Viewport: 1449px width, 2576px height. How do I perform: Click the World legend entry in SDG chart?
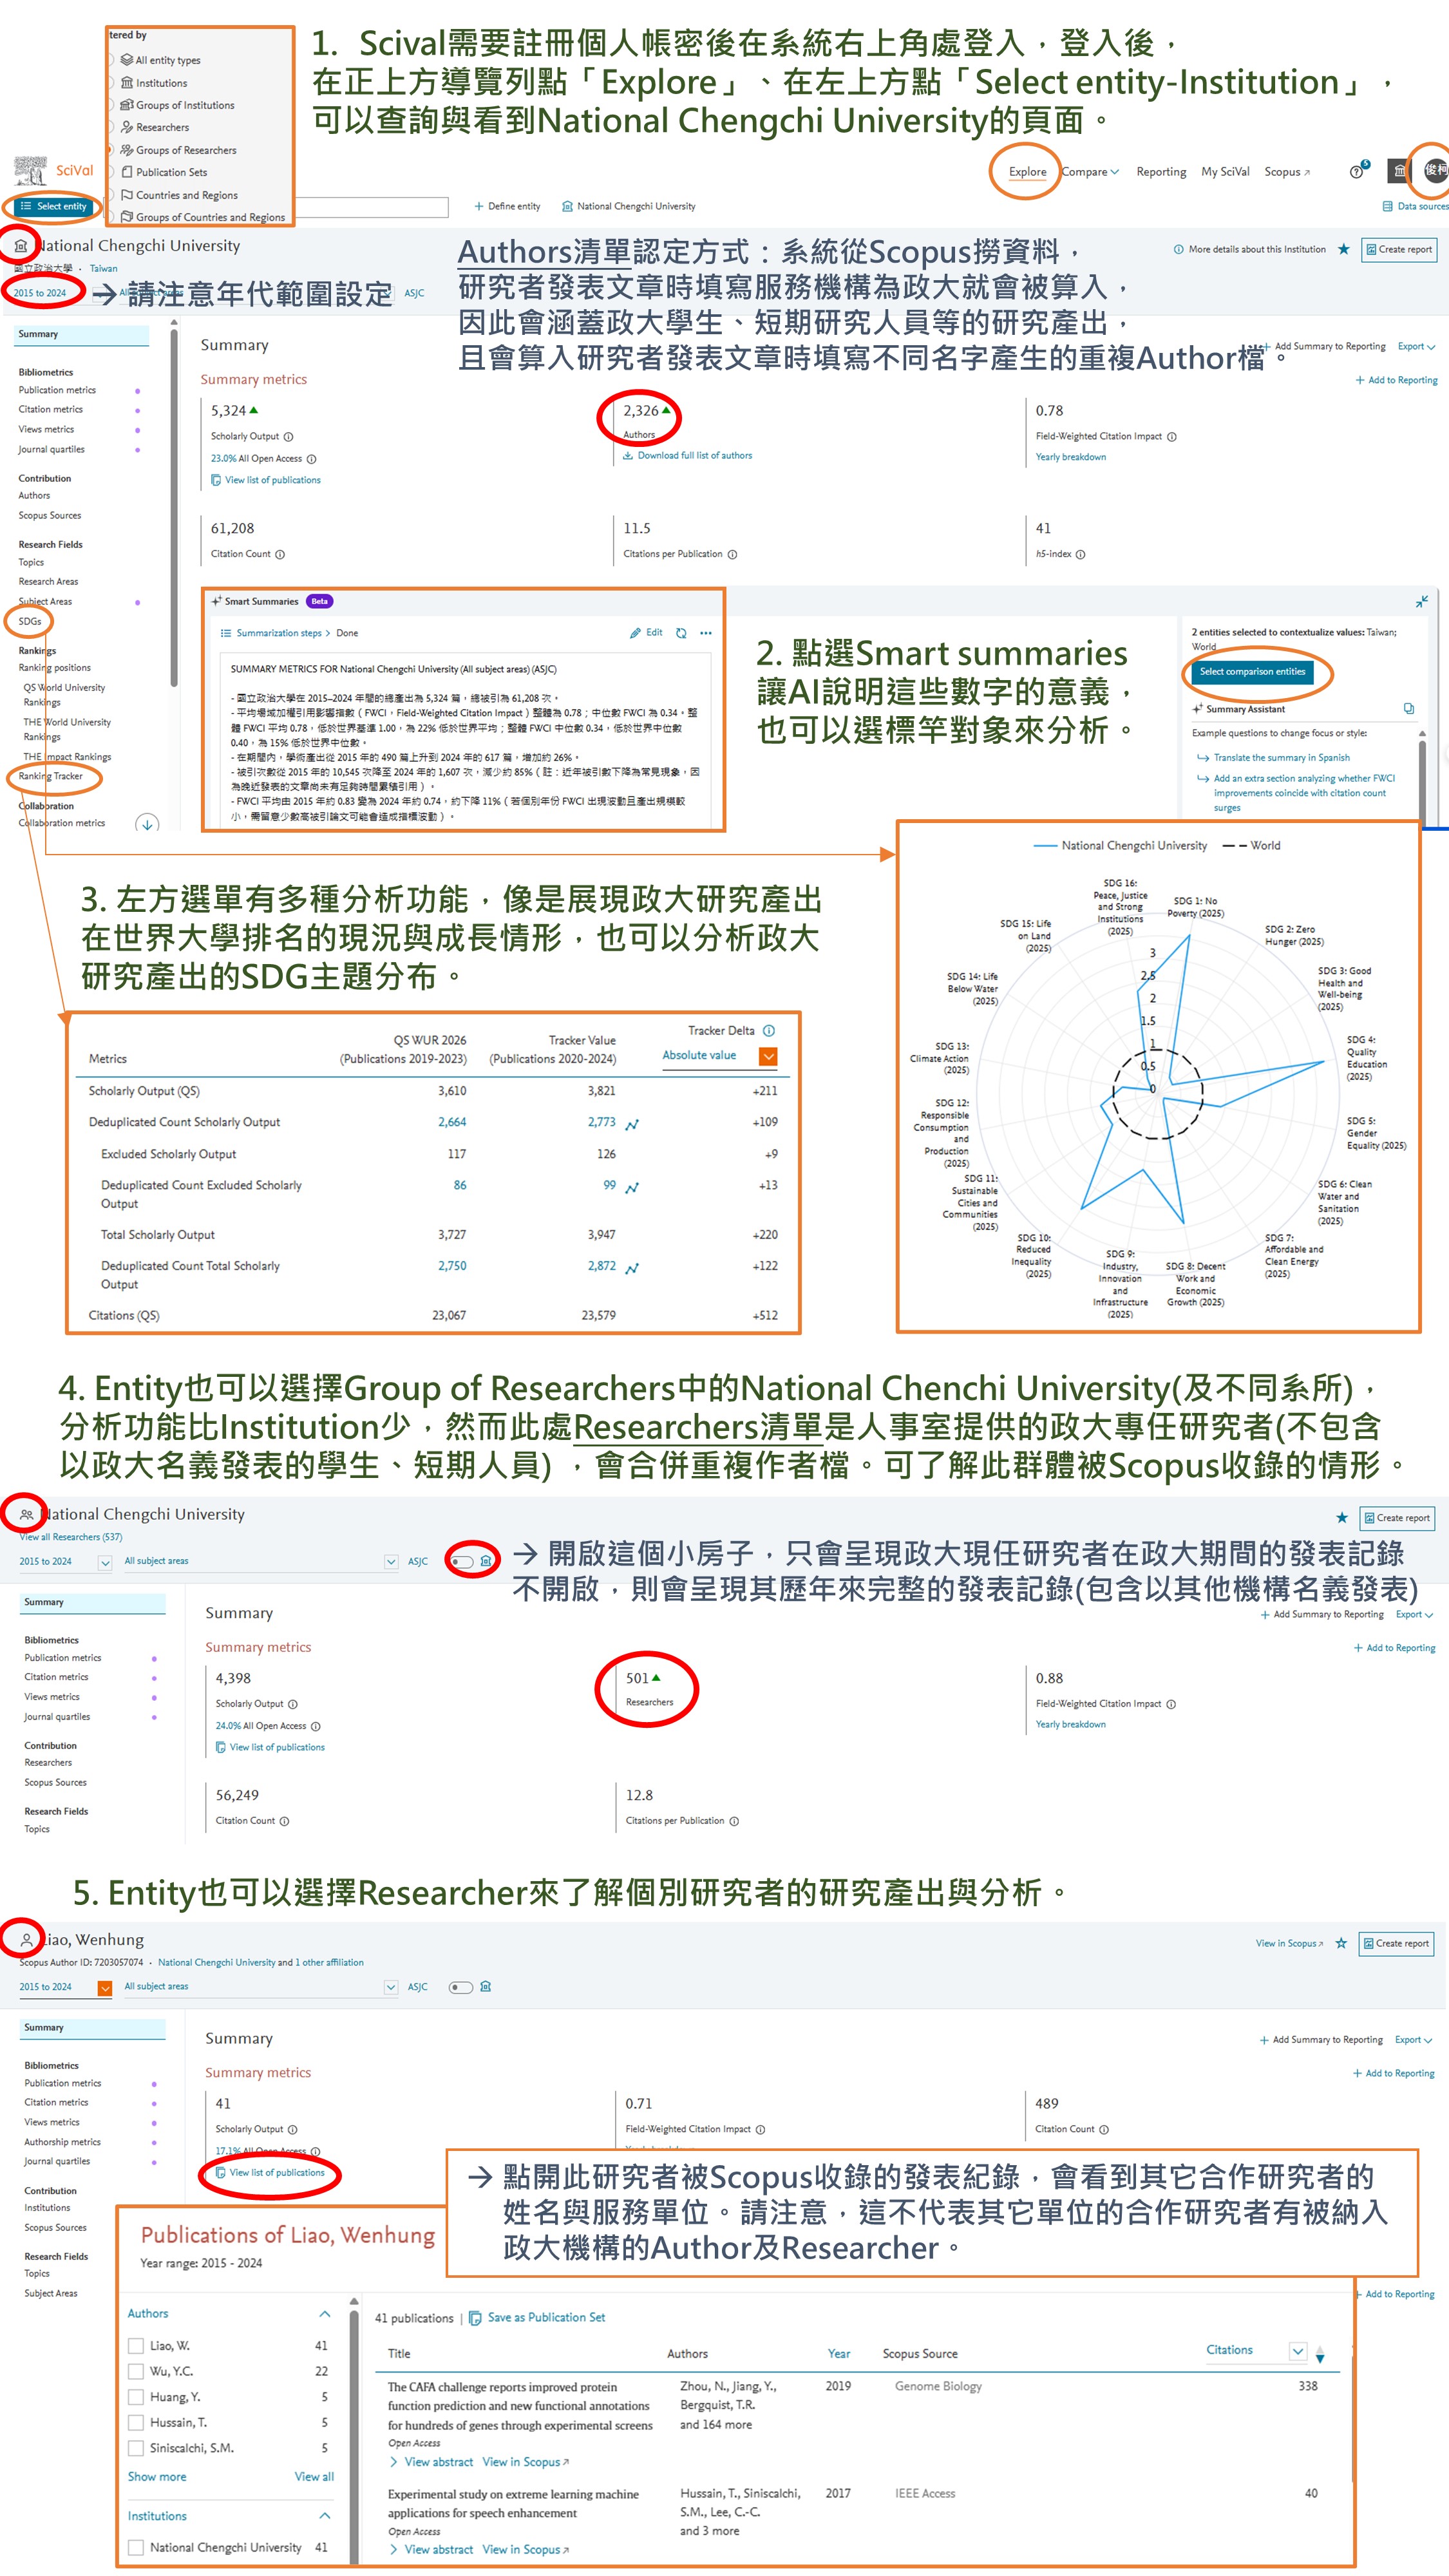[1251, 846]
